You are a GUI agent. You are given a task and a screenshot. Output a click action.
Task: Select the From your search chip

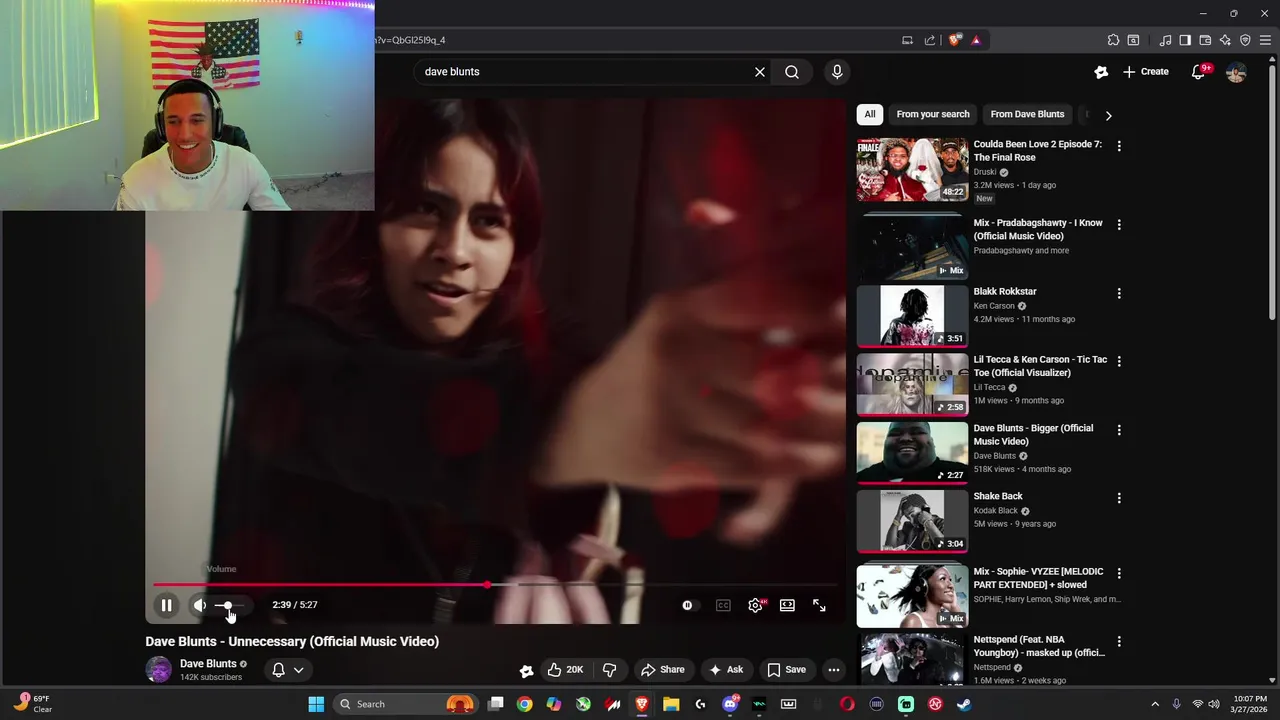click(x=933, y=114)
